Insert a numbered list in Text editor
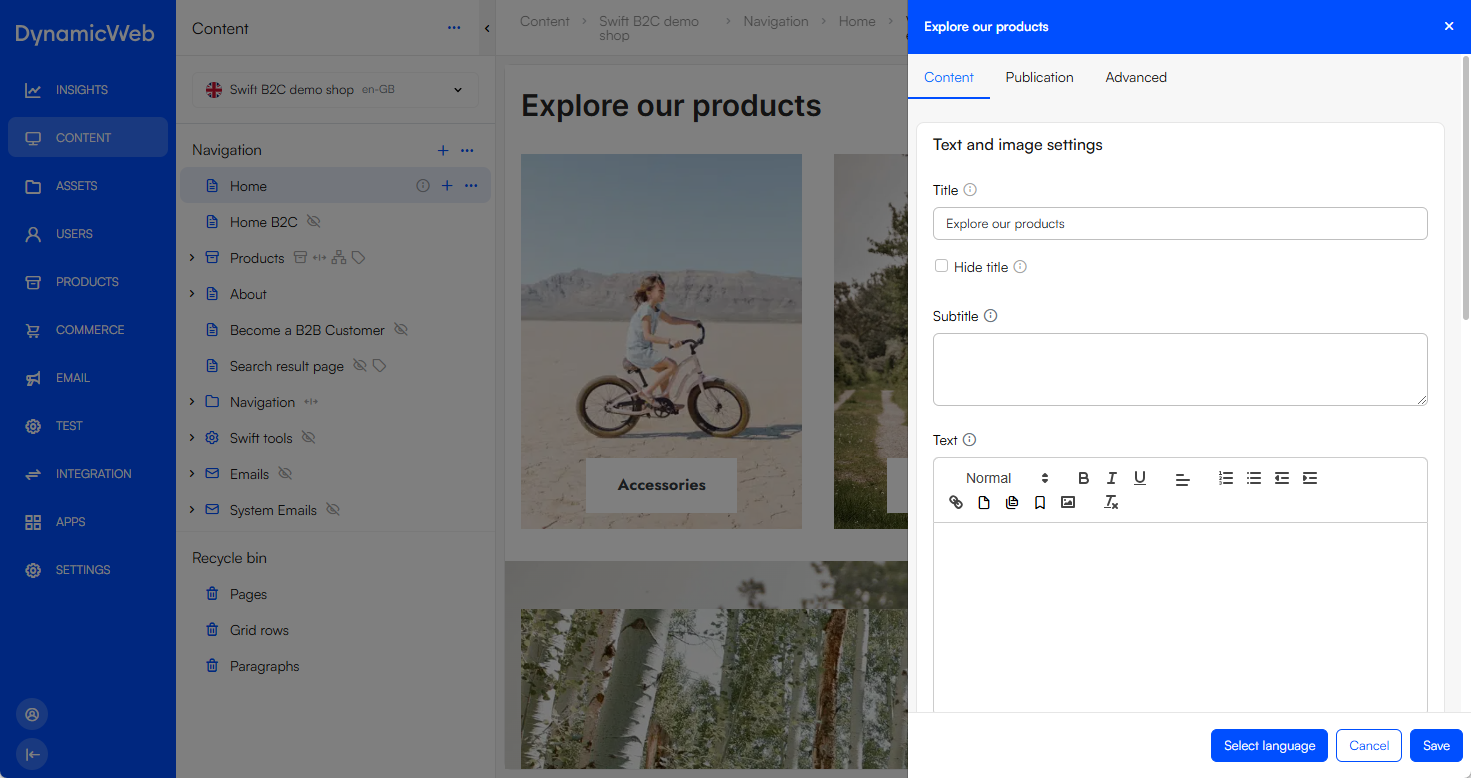Screen dimensions: 1471x778 coord(1226,478)
